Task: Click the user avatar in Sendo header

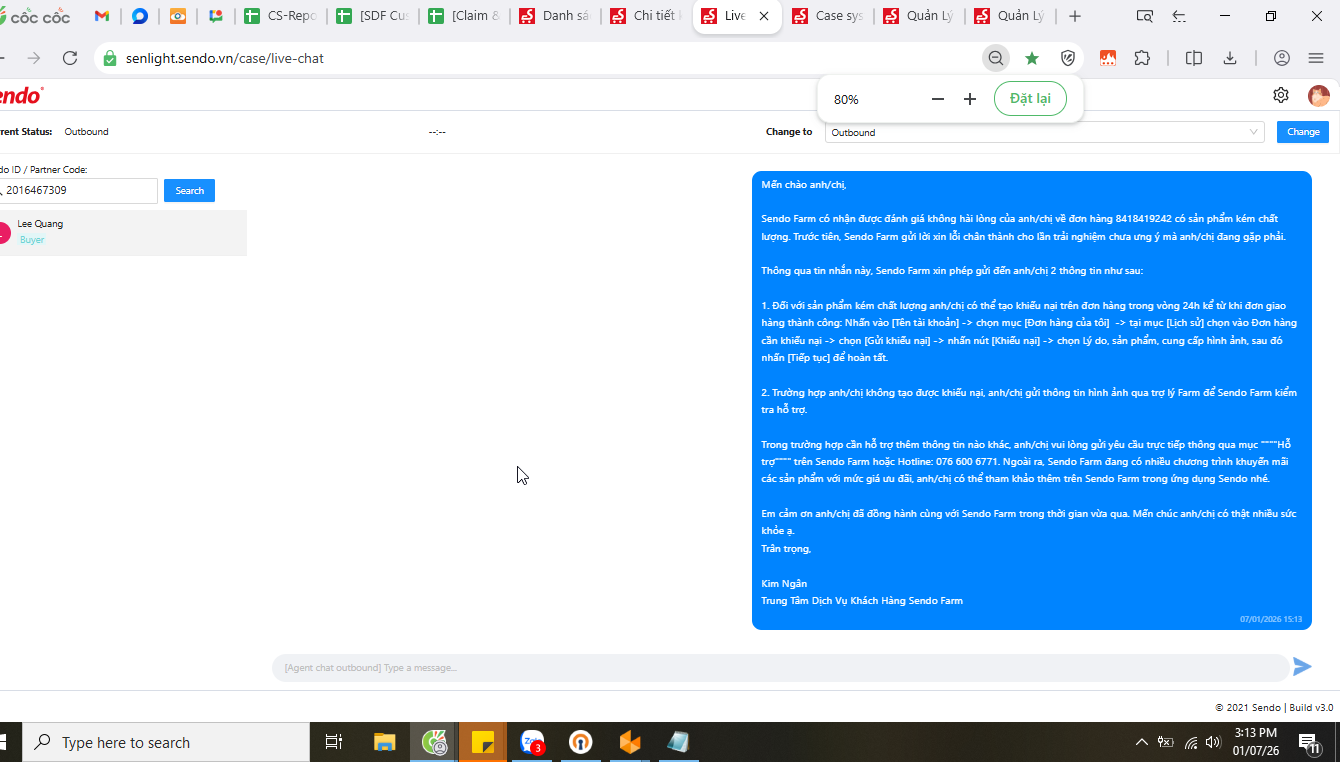Action: pyautogui.click(x=1319, y=96)
